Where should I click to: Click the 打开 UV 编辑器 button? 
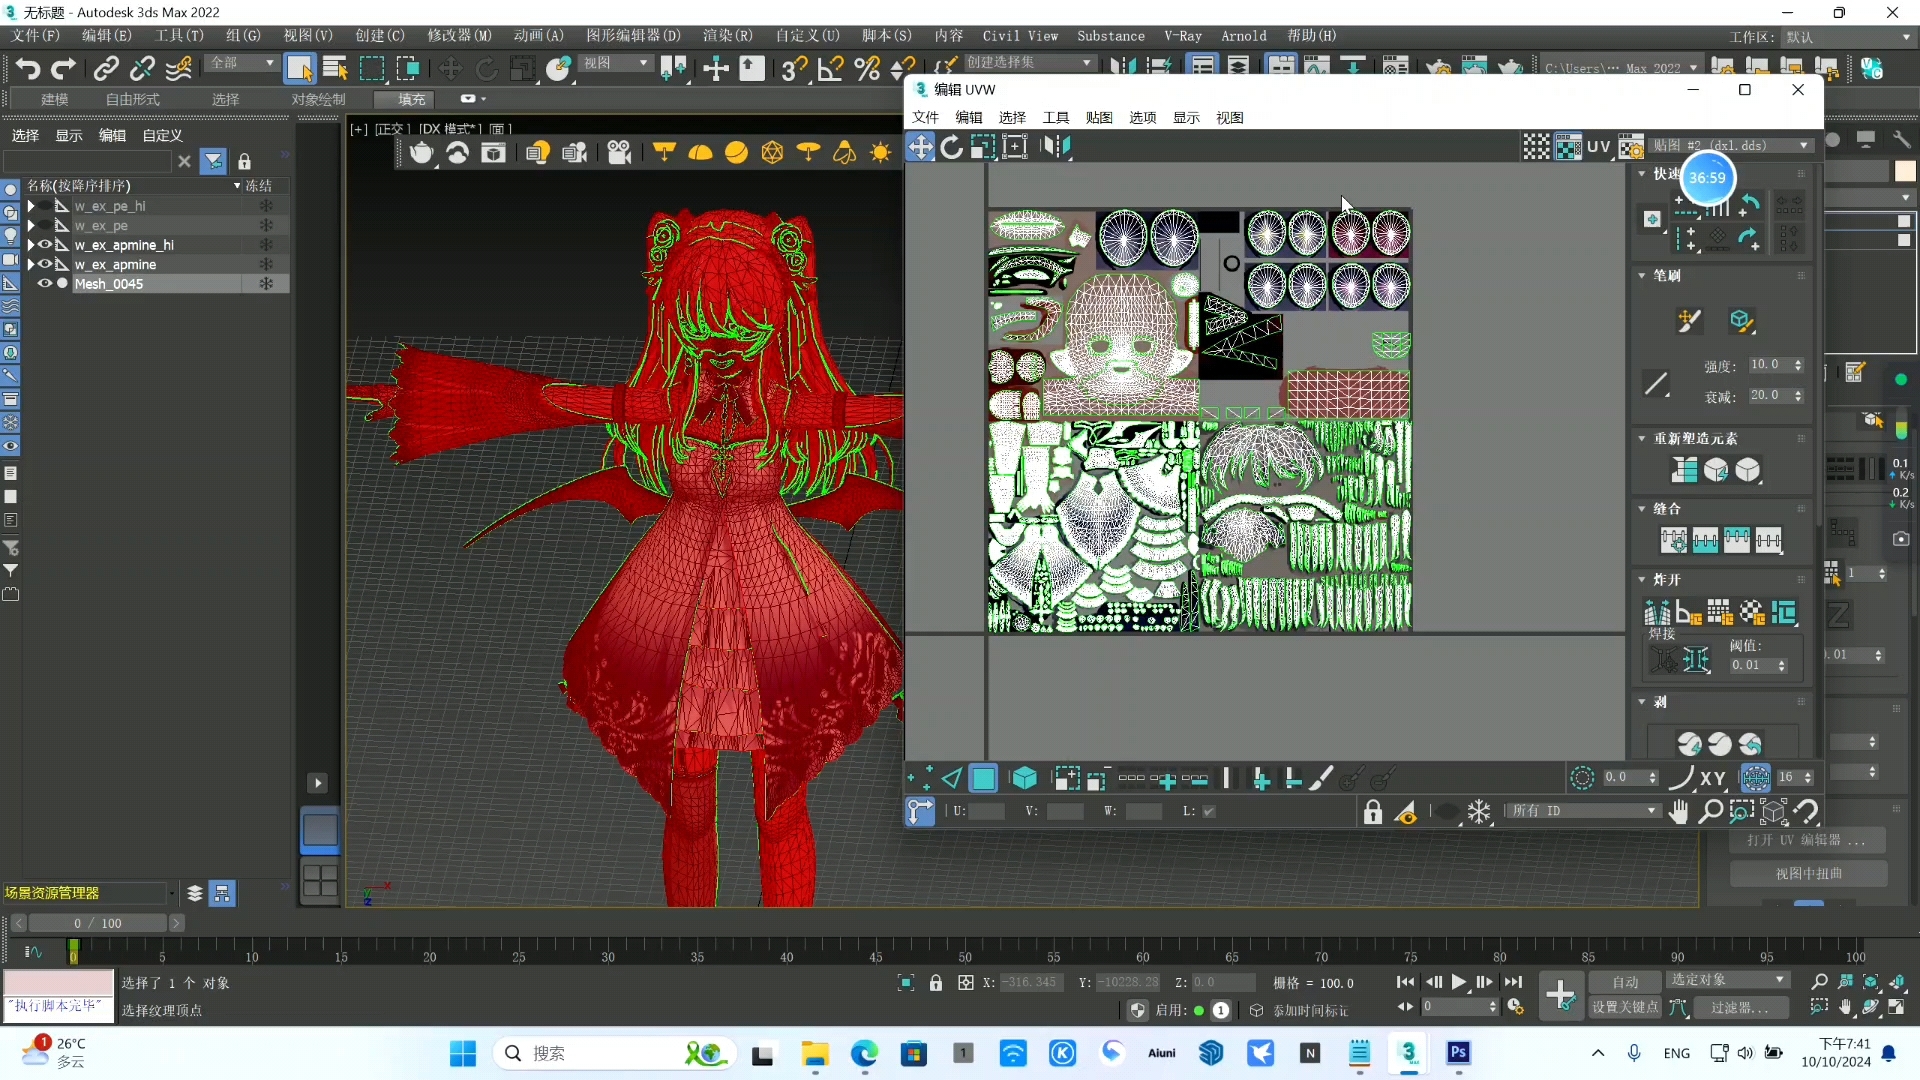tap(1807, 841)
